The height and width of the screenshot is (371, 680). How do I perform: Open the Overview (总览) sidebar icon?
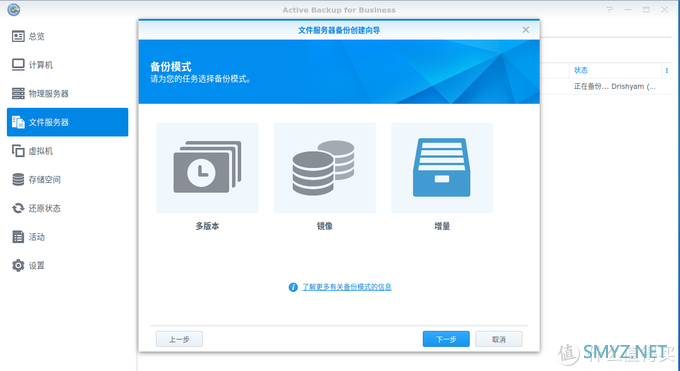tap(18, 36)
